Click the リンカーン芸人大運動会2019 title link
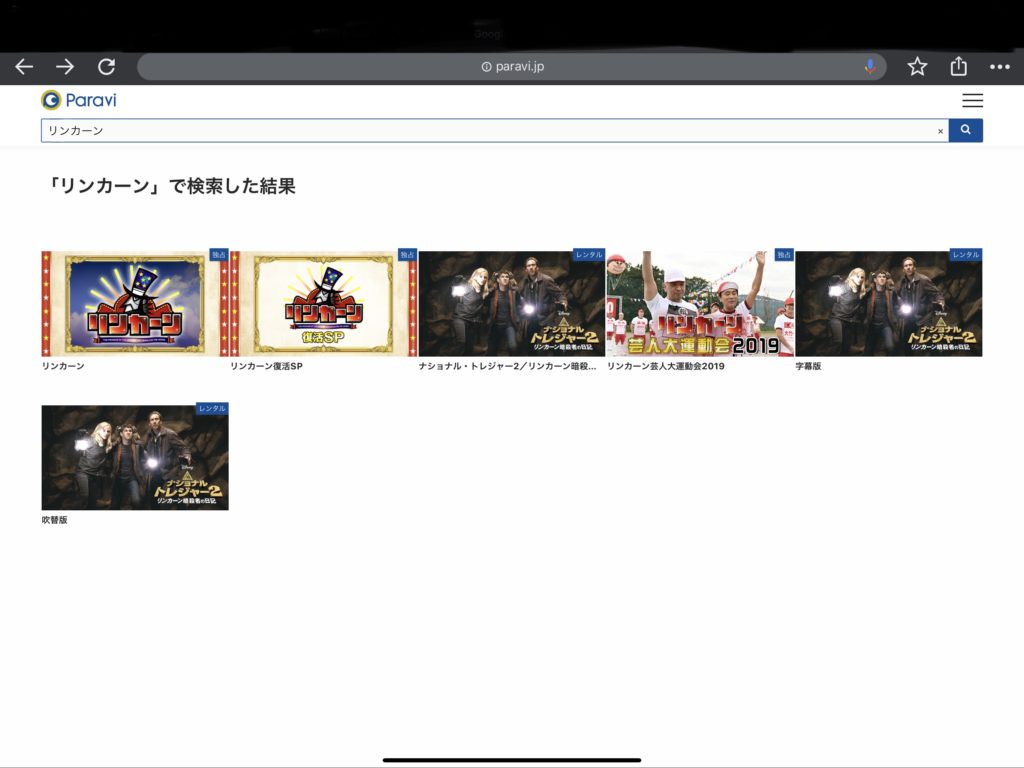The height and width of the screenshot is (768, 1024). [x=665, y=366]
